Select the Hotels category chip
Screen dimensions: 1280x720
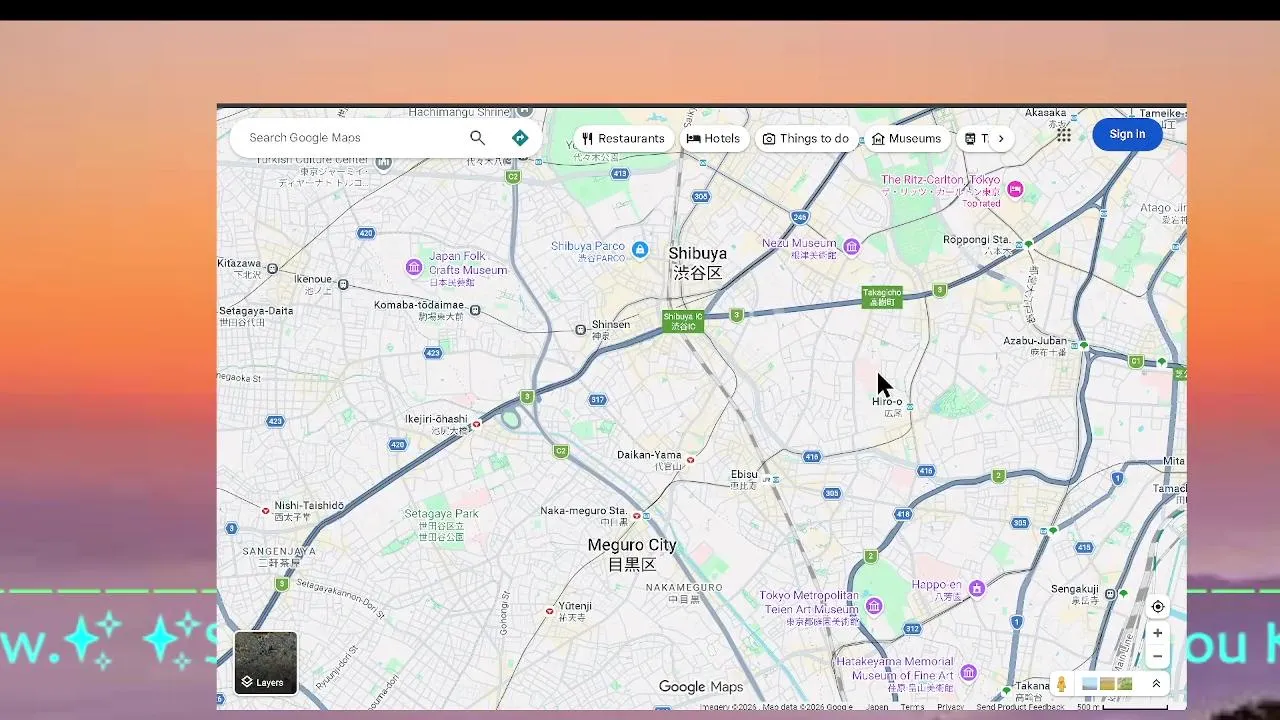tap(713, 139)
